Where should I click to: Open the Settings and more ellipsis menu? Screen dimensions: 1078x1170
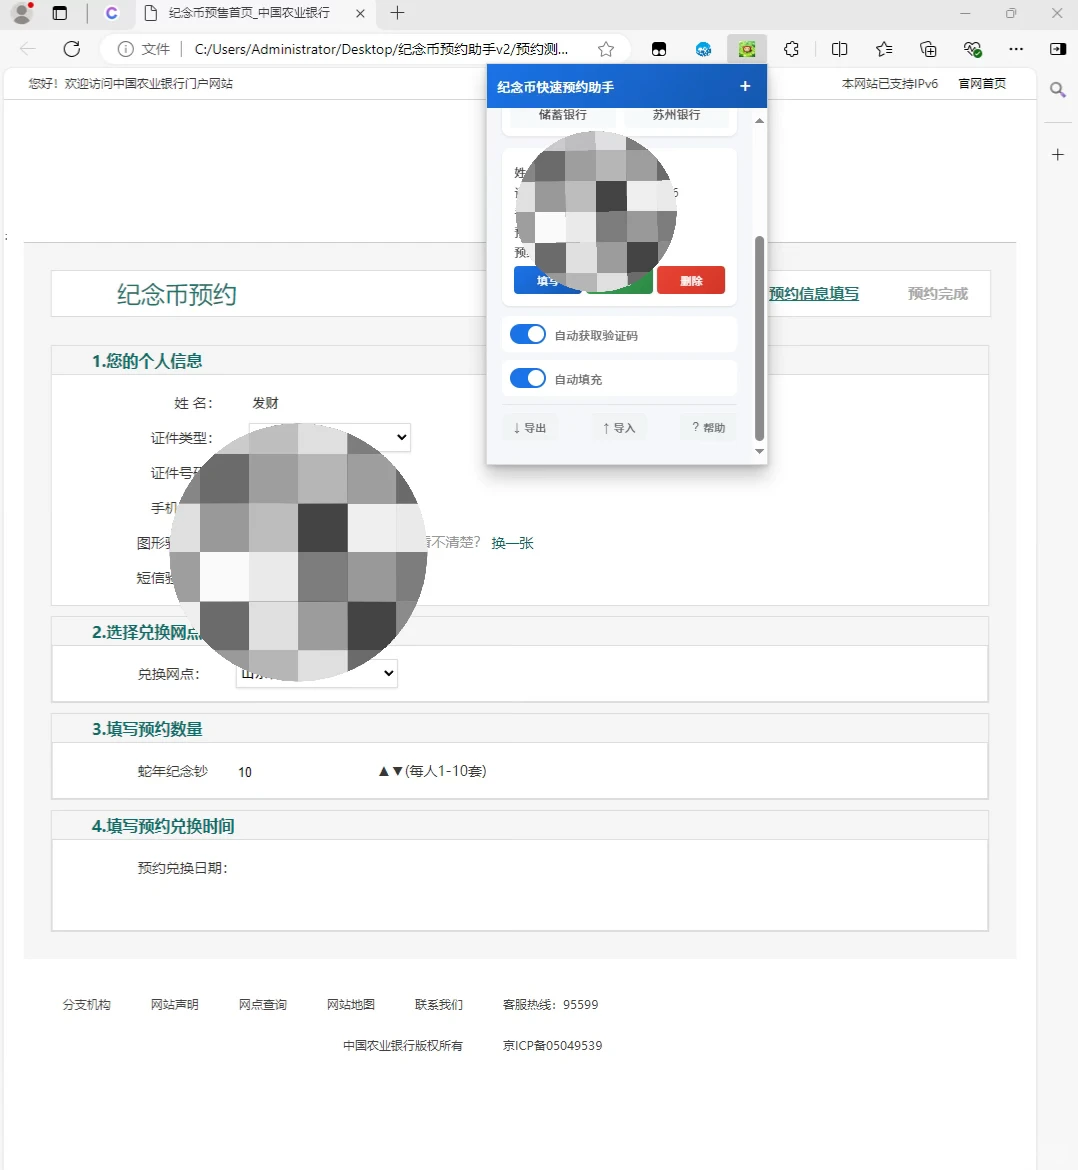(x=1016, y=49)
